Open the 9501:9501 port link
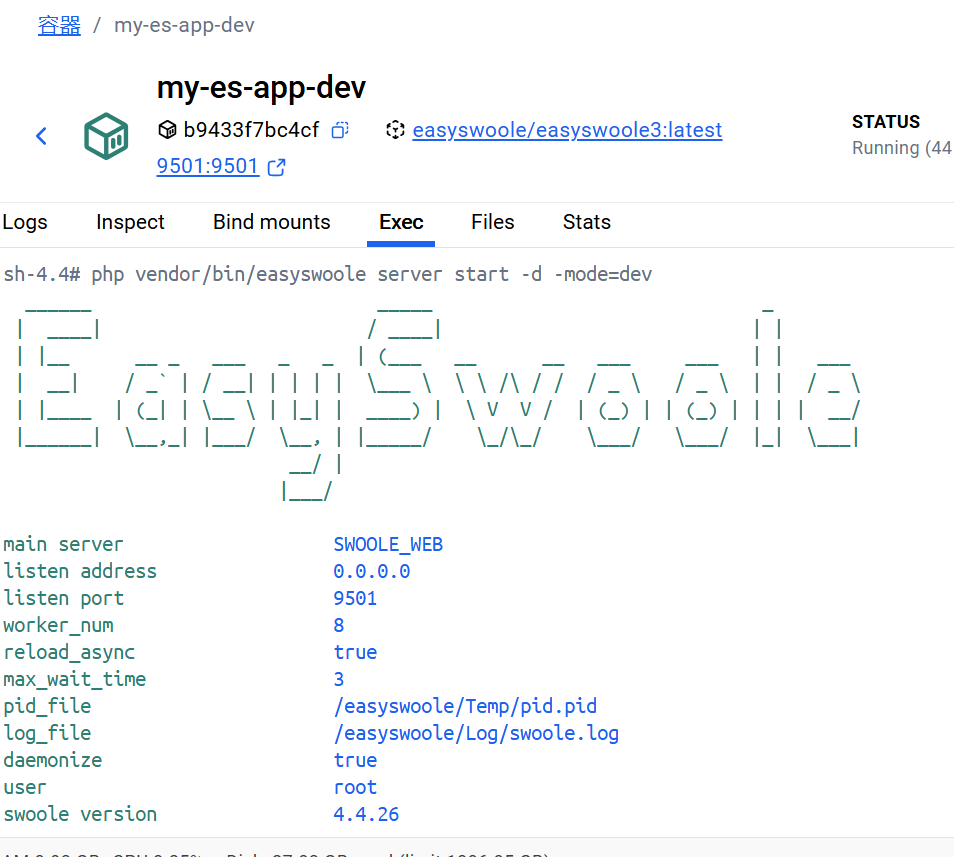Screen dimensions: 954x857 [207, 166]
